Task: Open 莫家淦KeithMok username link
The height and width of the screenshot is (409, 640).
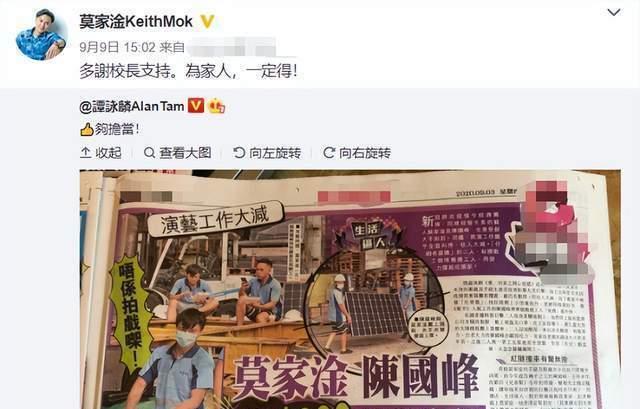Action: [136, 21]
